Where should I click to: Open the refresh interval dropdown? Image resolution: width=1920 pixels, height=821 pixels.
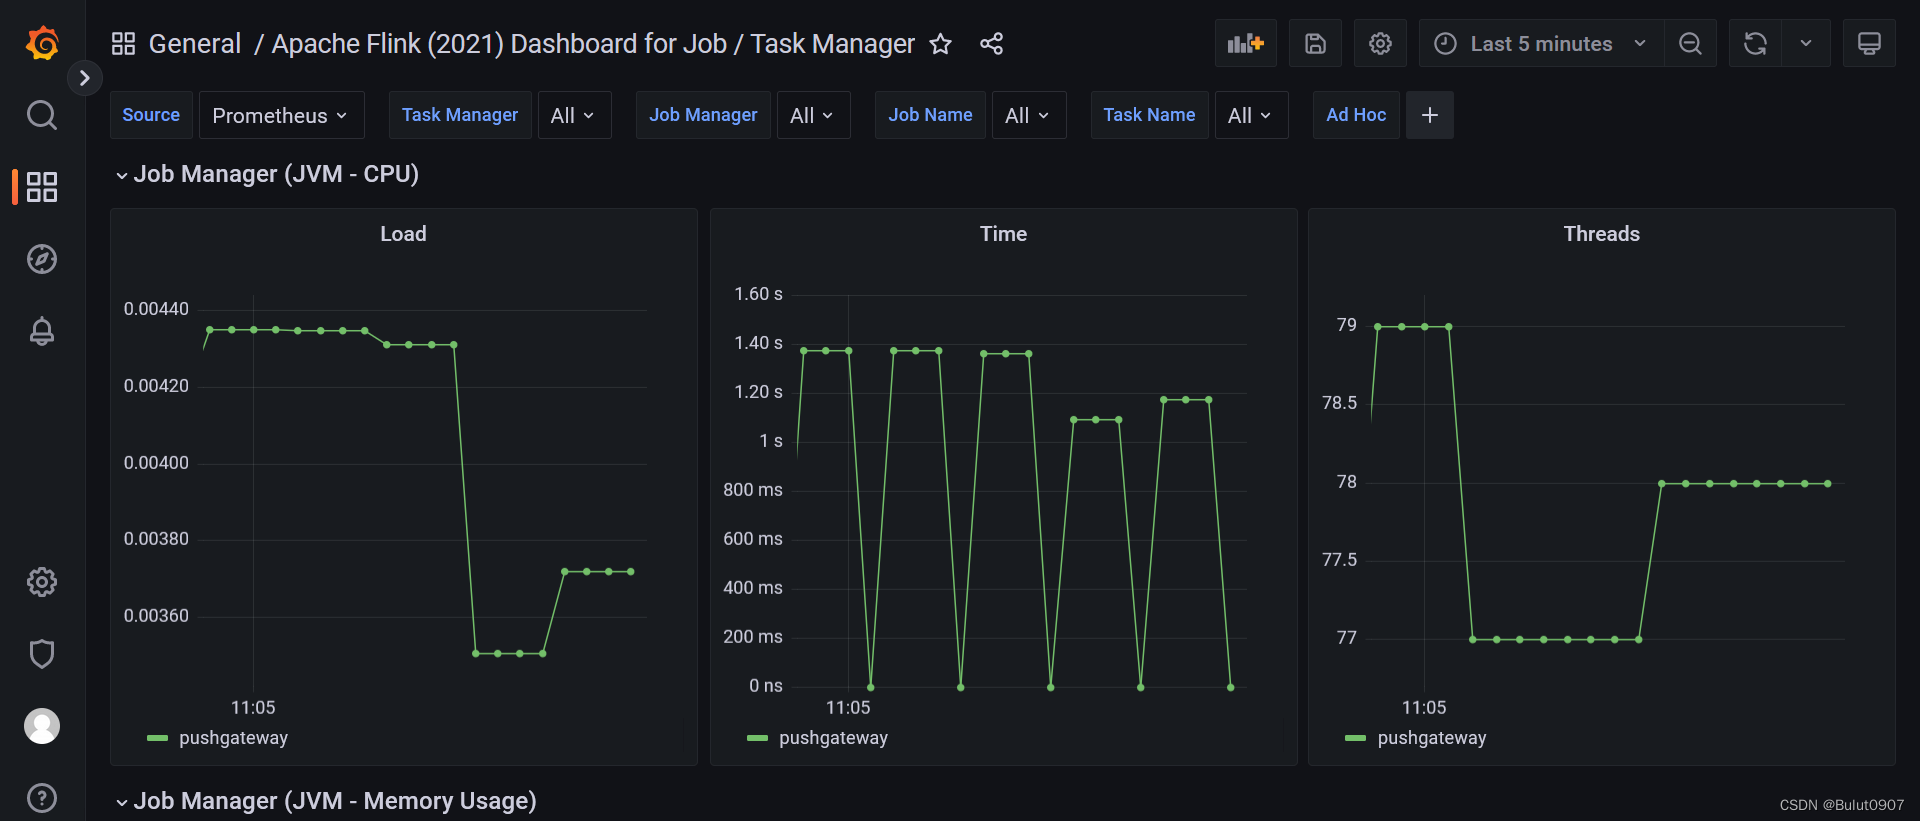click(1806, 43)
